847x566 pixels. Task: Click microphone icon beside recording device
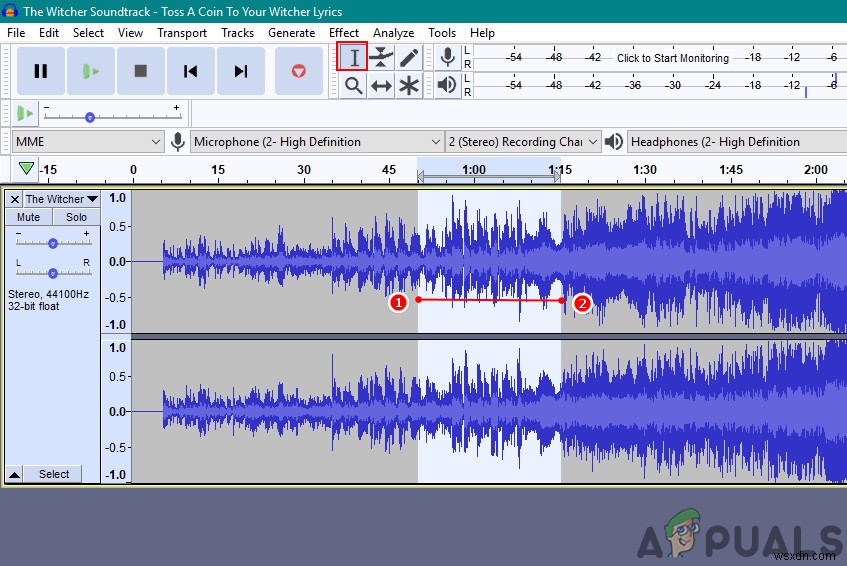(x=178, y=142)
